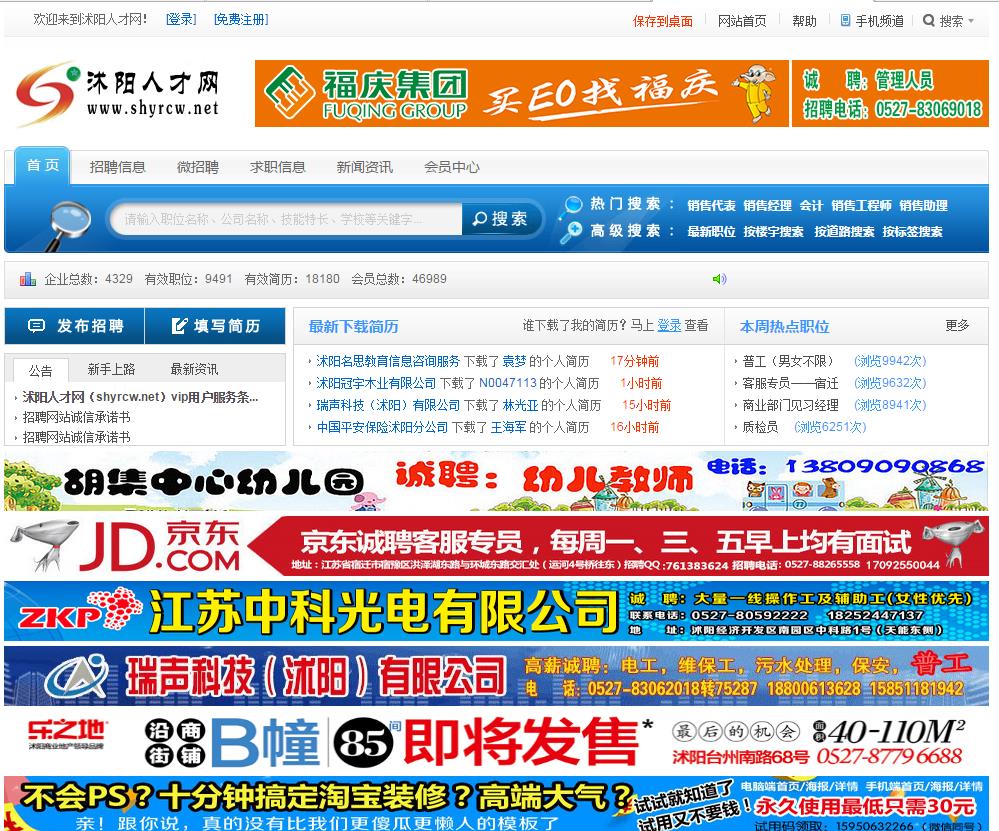Image resolution: width=999 pixels, height=831 pixels.
Task: Open hot job 商业部门见习经理
Action: (x=790, y=405)
